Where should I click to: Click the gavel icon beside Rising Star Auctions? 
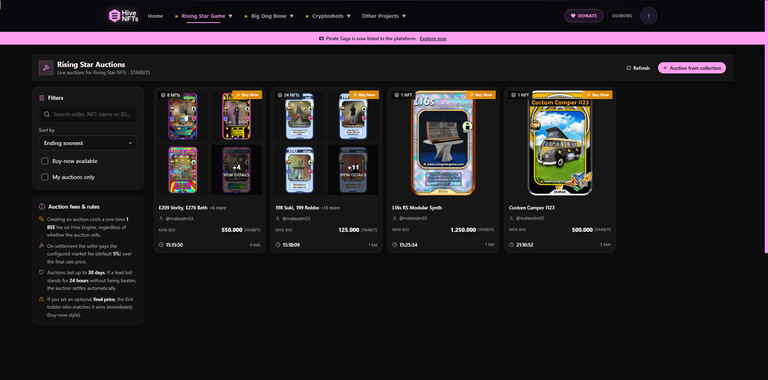[x=46, y=68]
